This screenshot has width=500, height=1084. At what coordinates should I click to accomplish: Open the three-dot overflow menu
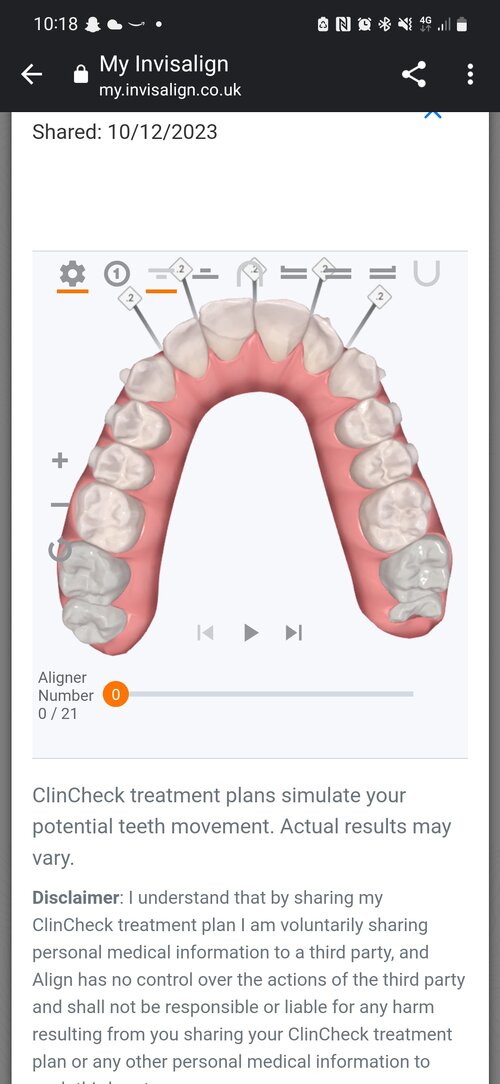pyautogui.click(x=470, y=74)
